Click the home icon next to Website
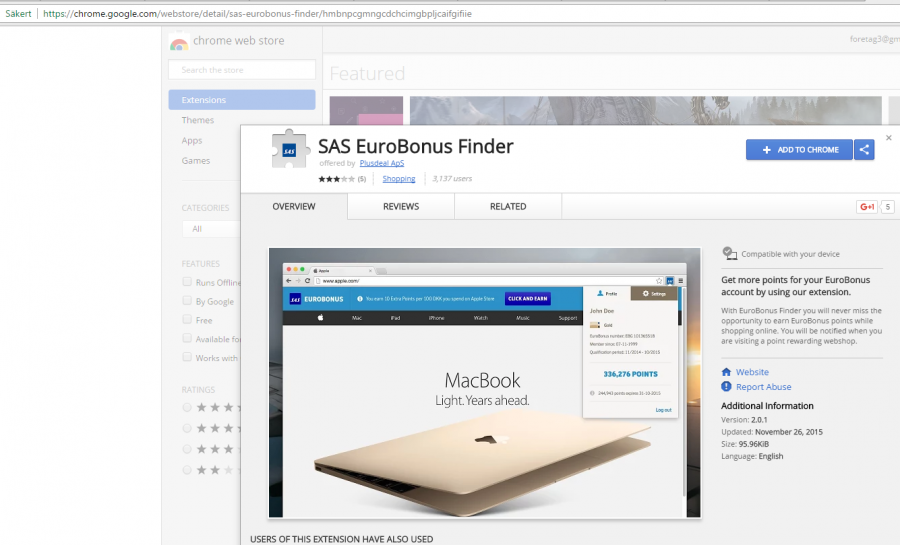The width and height of the screenshot is (900, 545). pyautogui.click(x=727, y=372)
